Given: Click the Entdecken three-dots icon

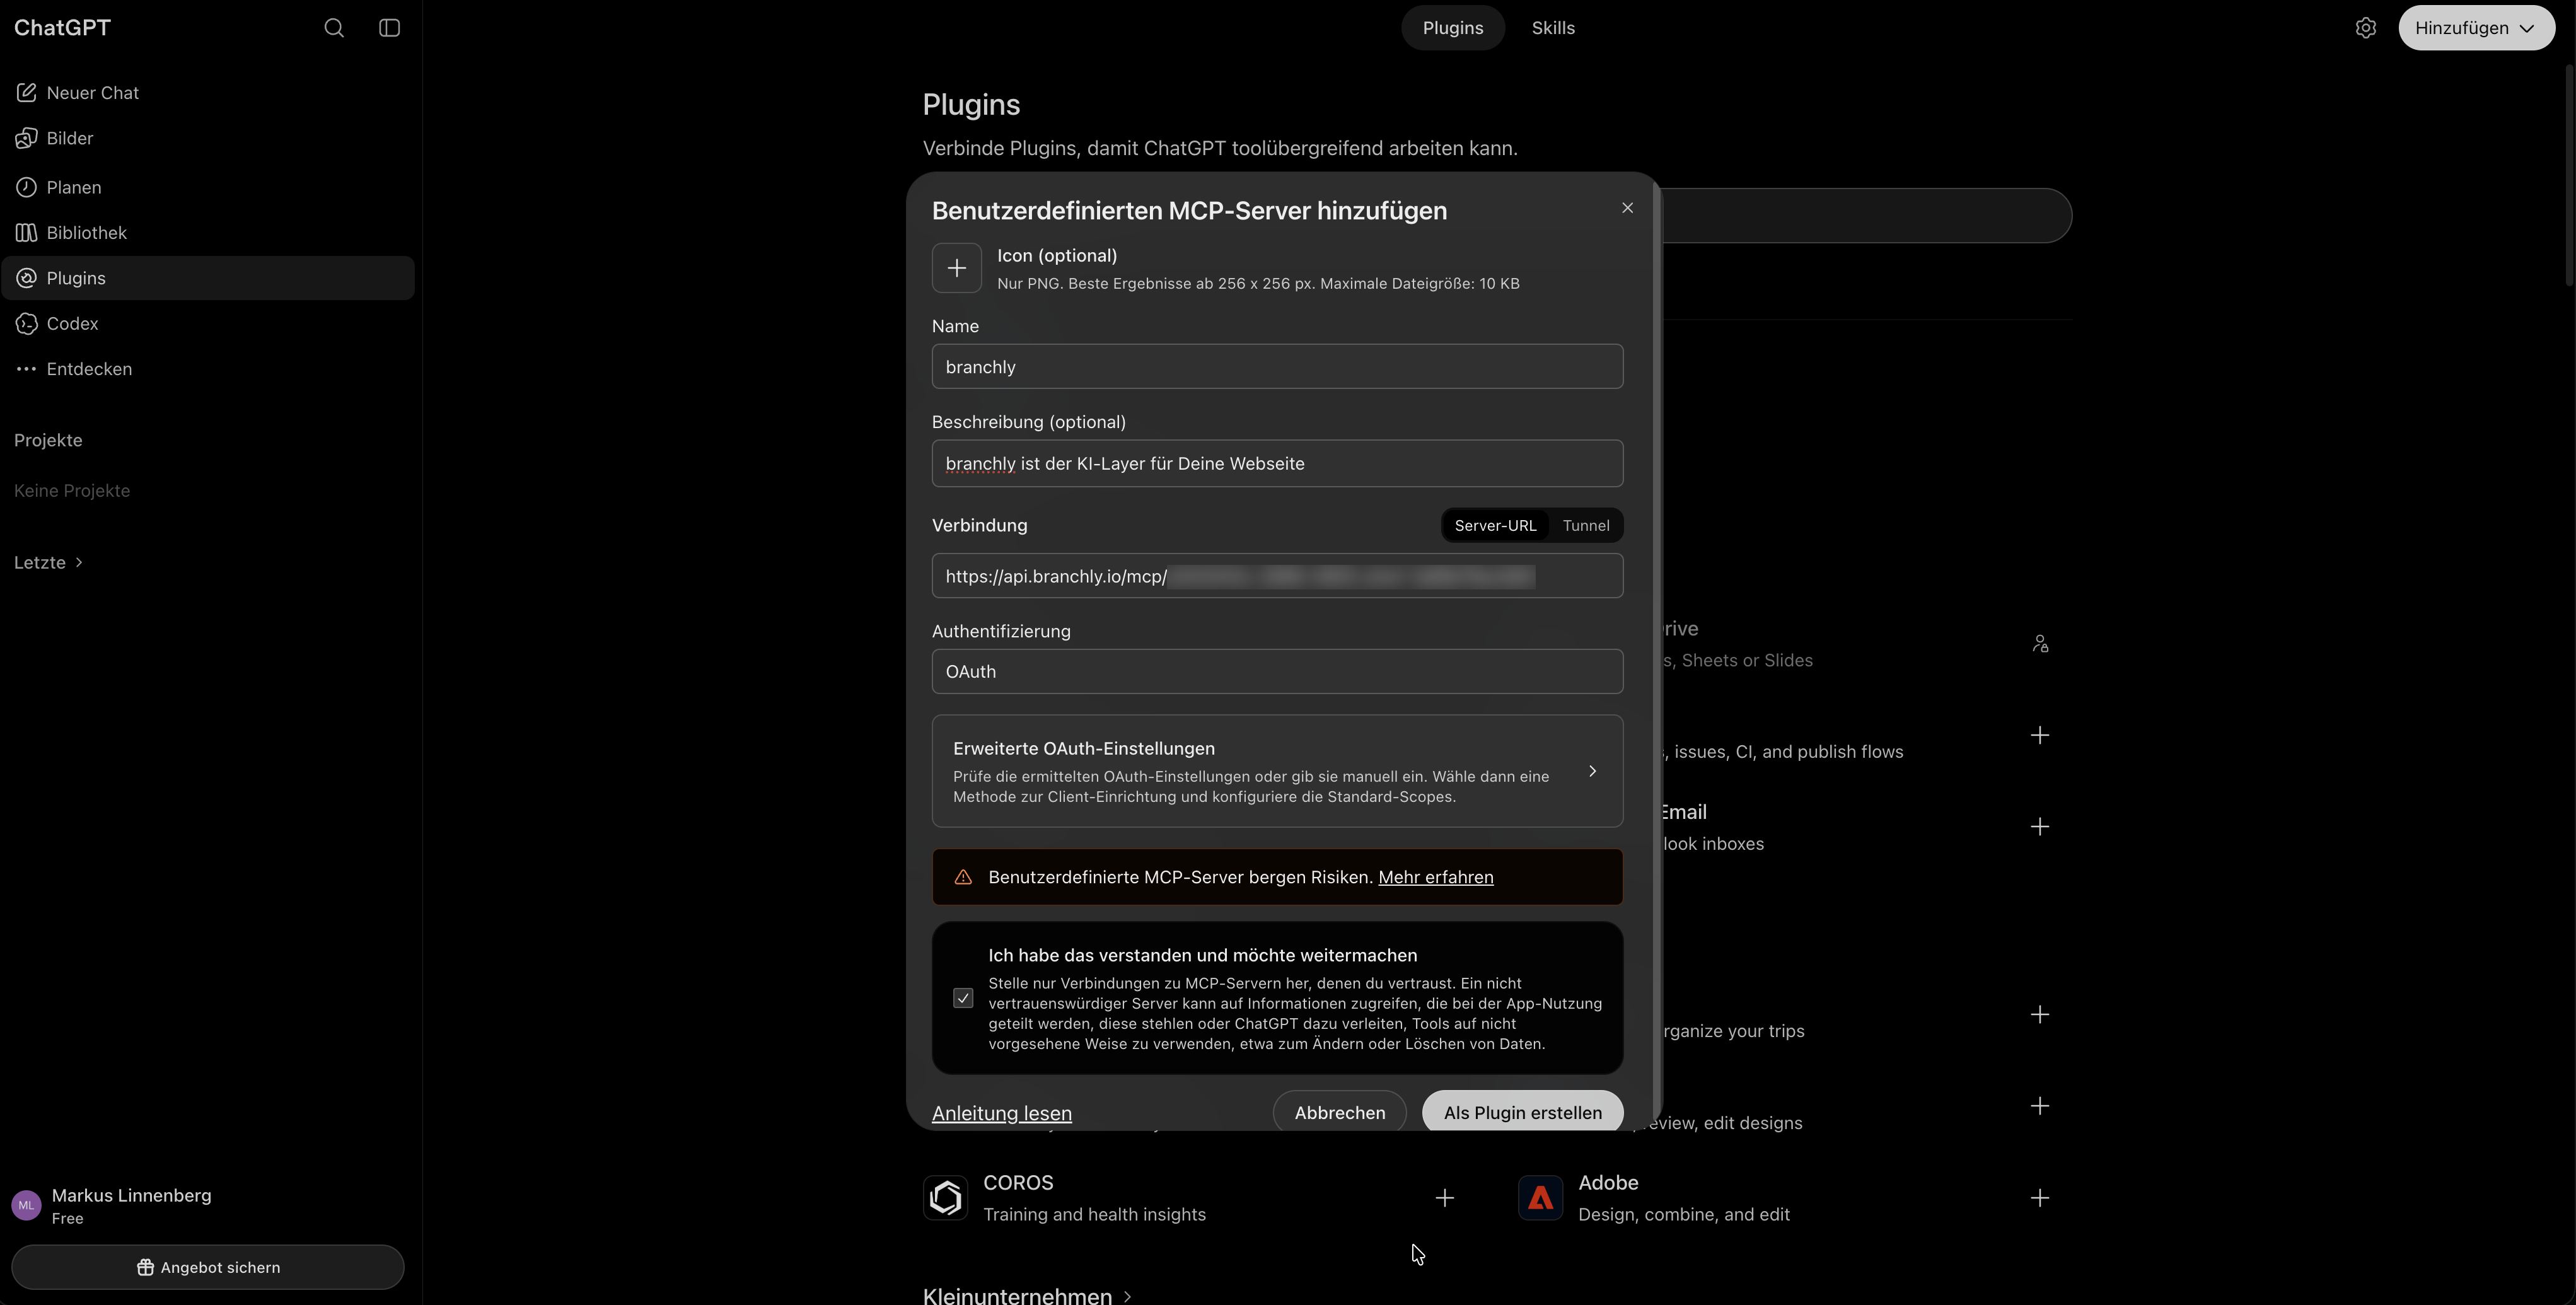Looking at the screenshot, I should click(26, 369).
